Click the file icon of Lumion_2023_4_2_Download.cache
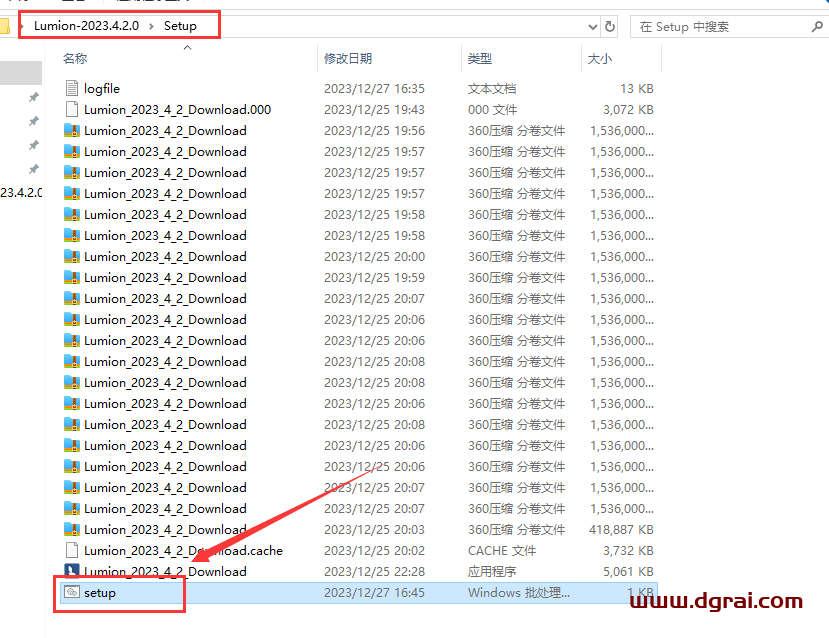829x638 pixels. [x=72, y=550]
